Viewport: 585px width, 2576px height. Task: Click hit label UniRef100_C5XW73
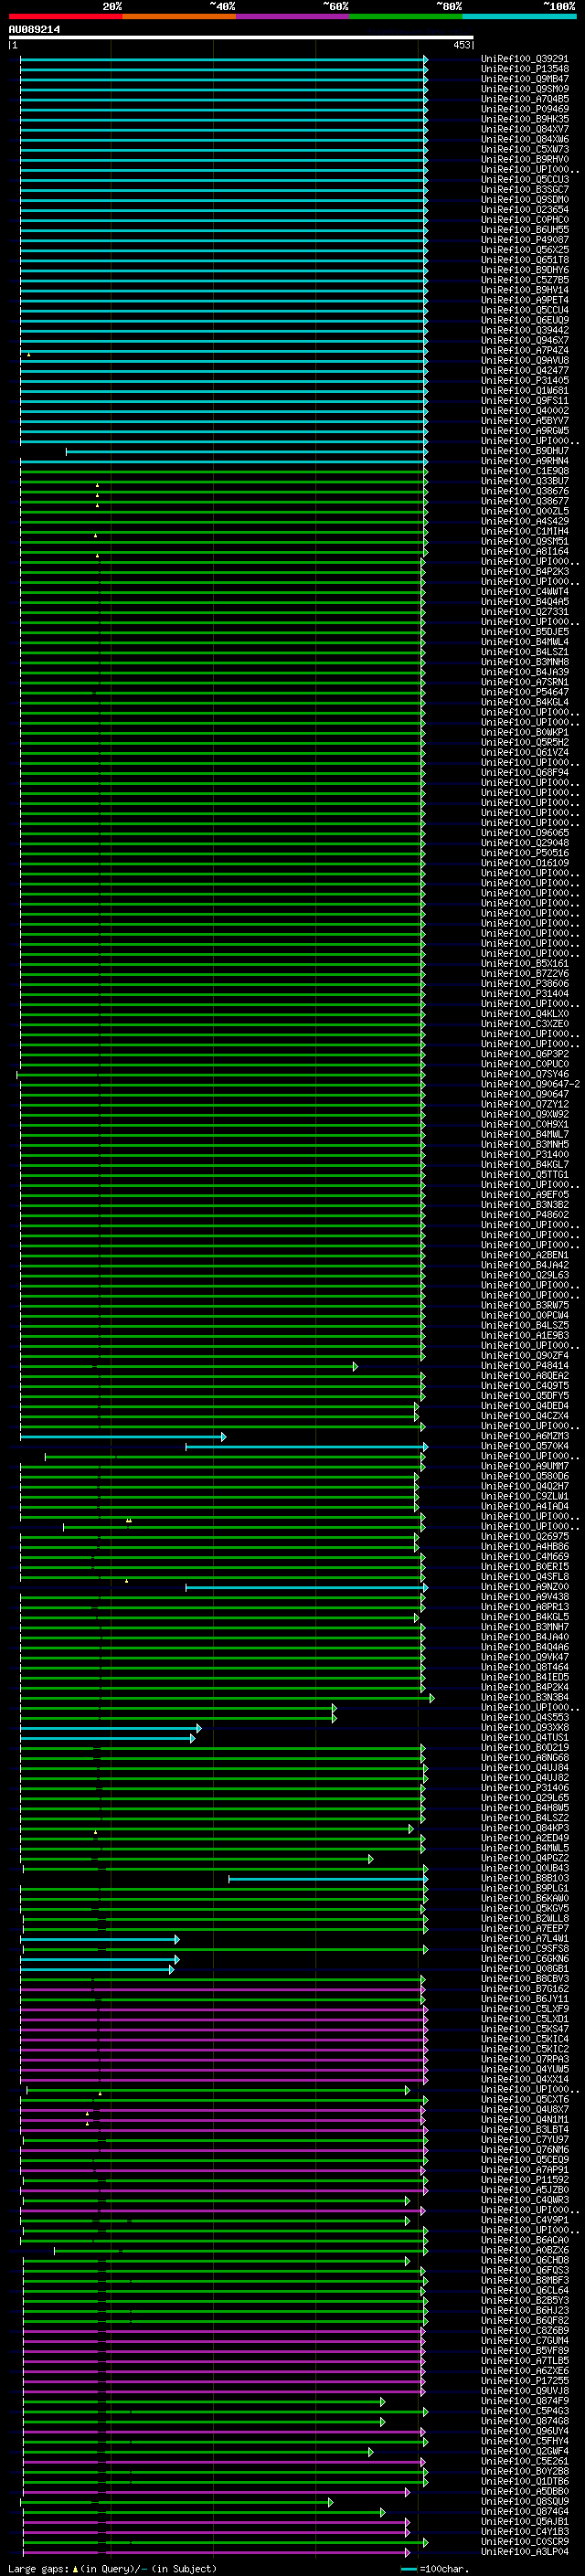(525, 149)
